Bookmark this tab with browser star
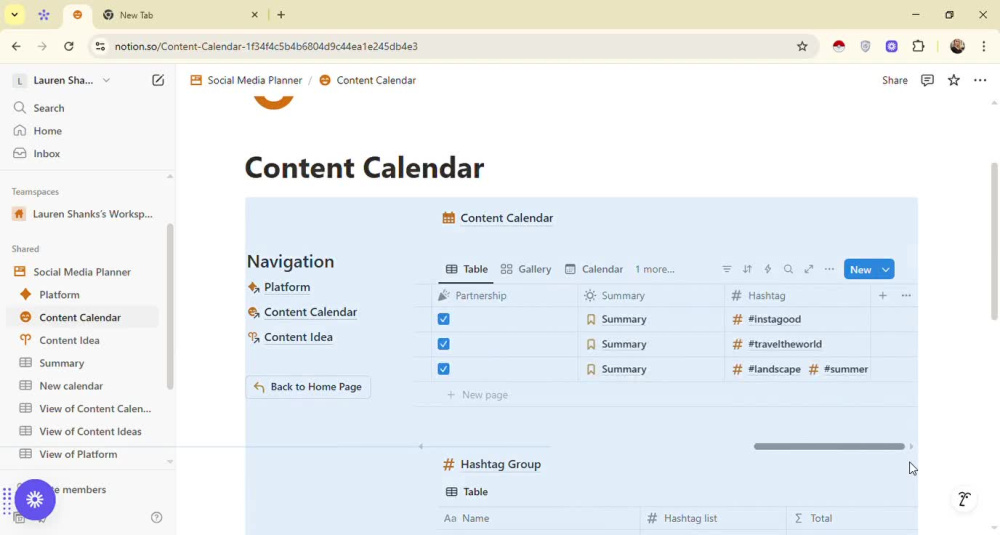 [x=802, y=46]
